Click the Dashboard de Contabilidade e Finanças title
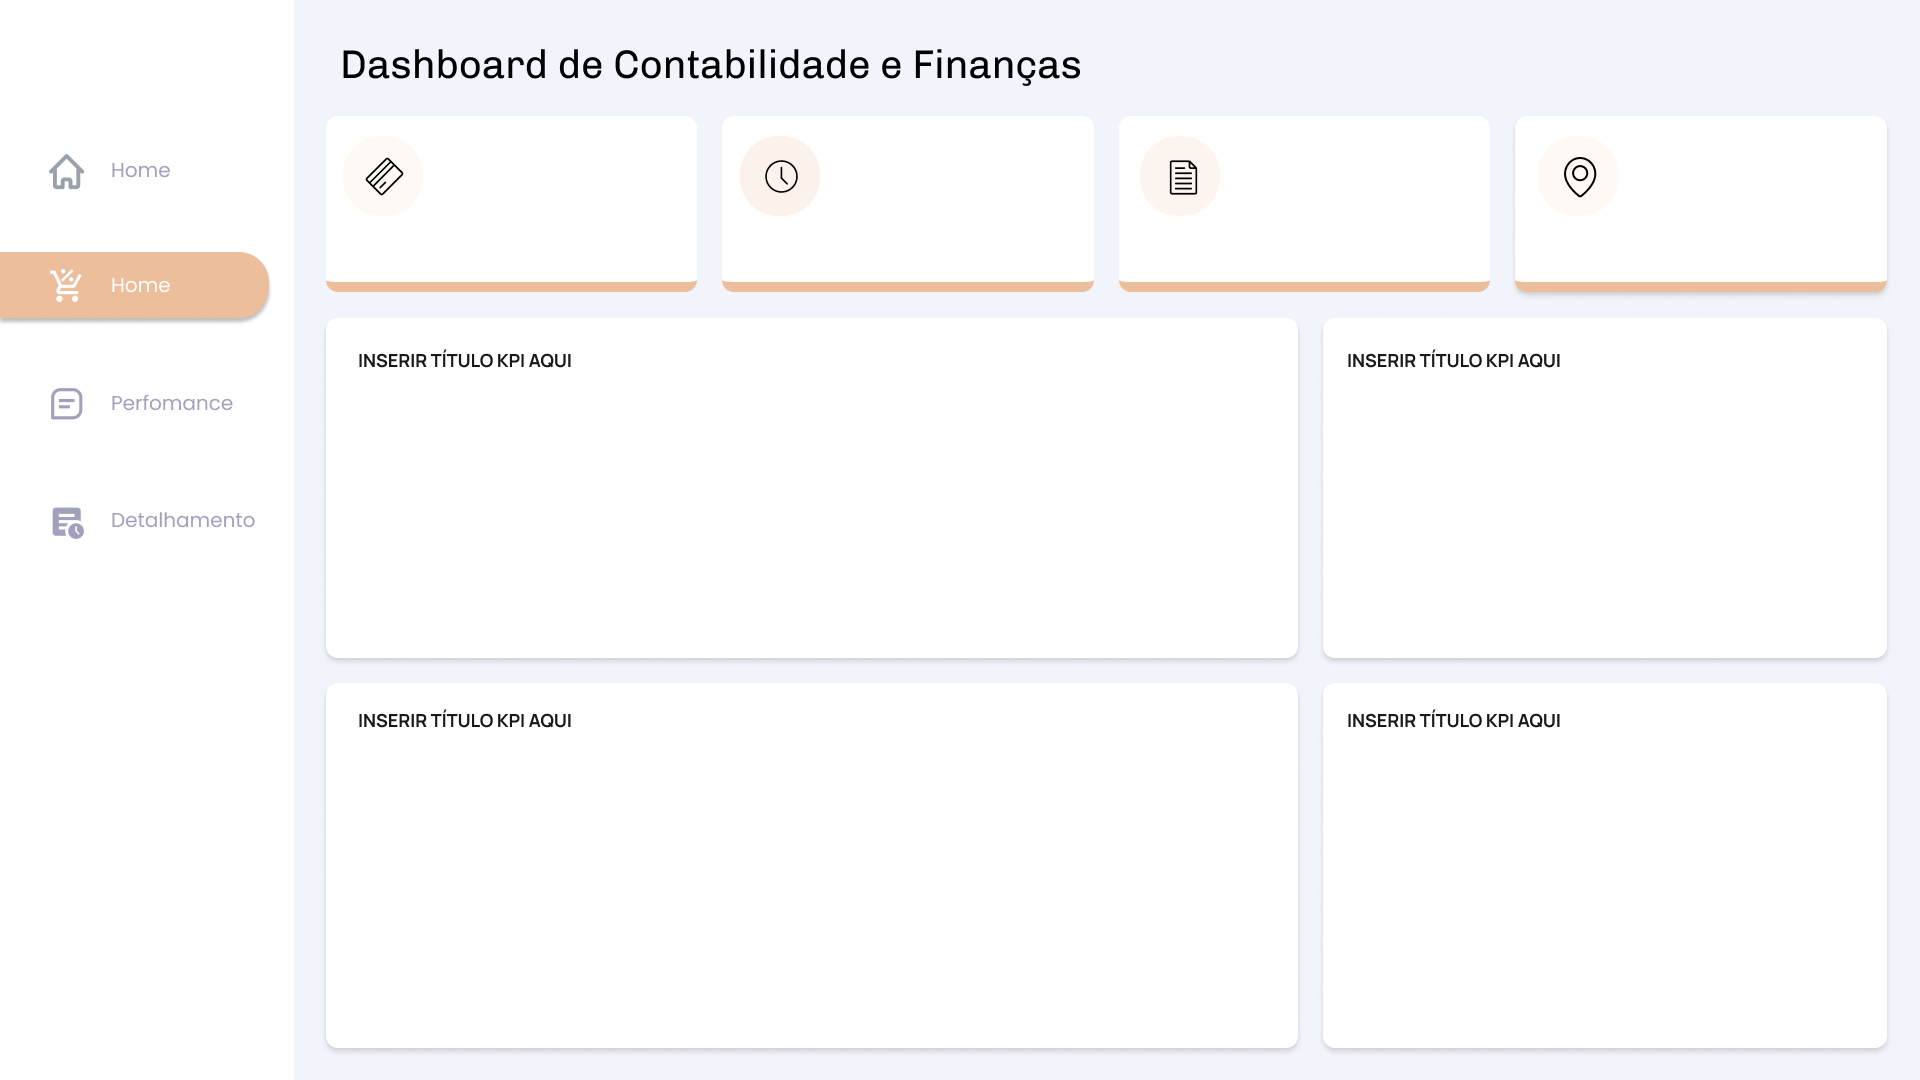Screen dimensions: 1920x1080 click(710, 65)
